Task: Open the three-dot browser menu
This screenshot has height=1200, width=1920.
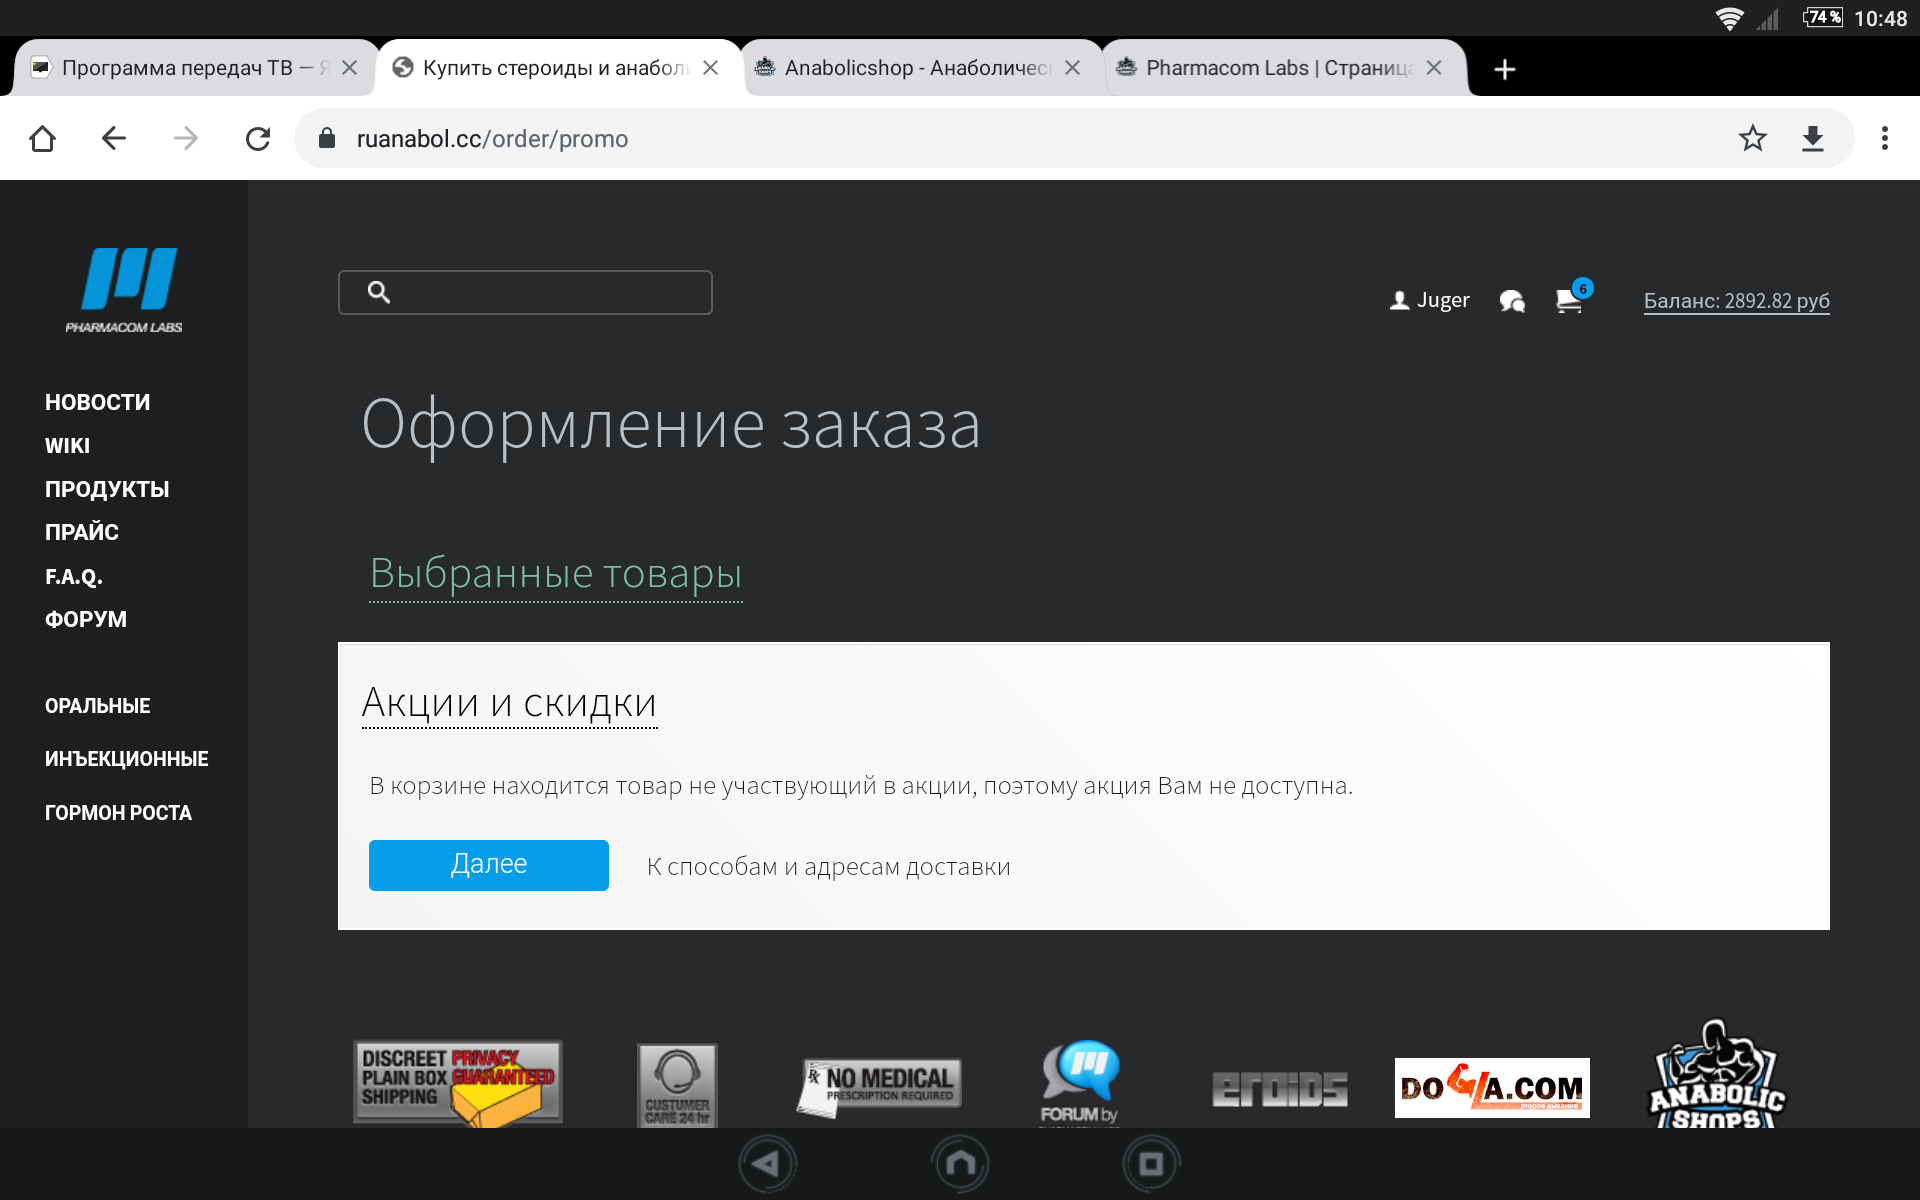Action: 1884,138
